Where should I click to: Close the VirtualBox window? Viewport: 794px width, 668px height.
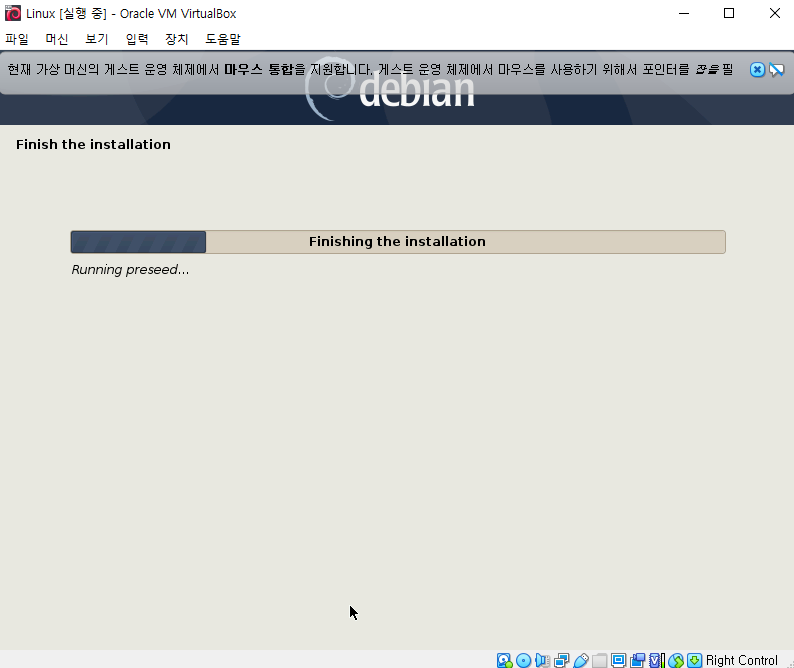point(775,13)
